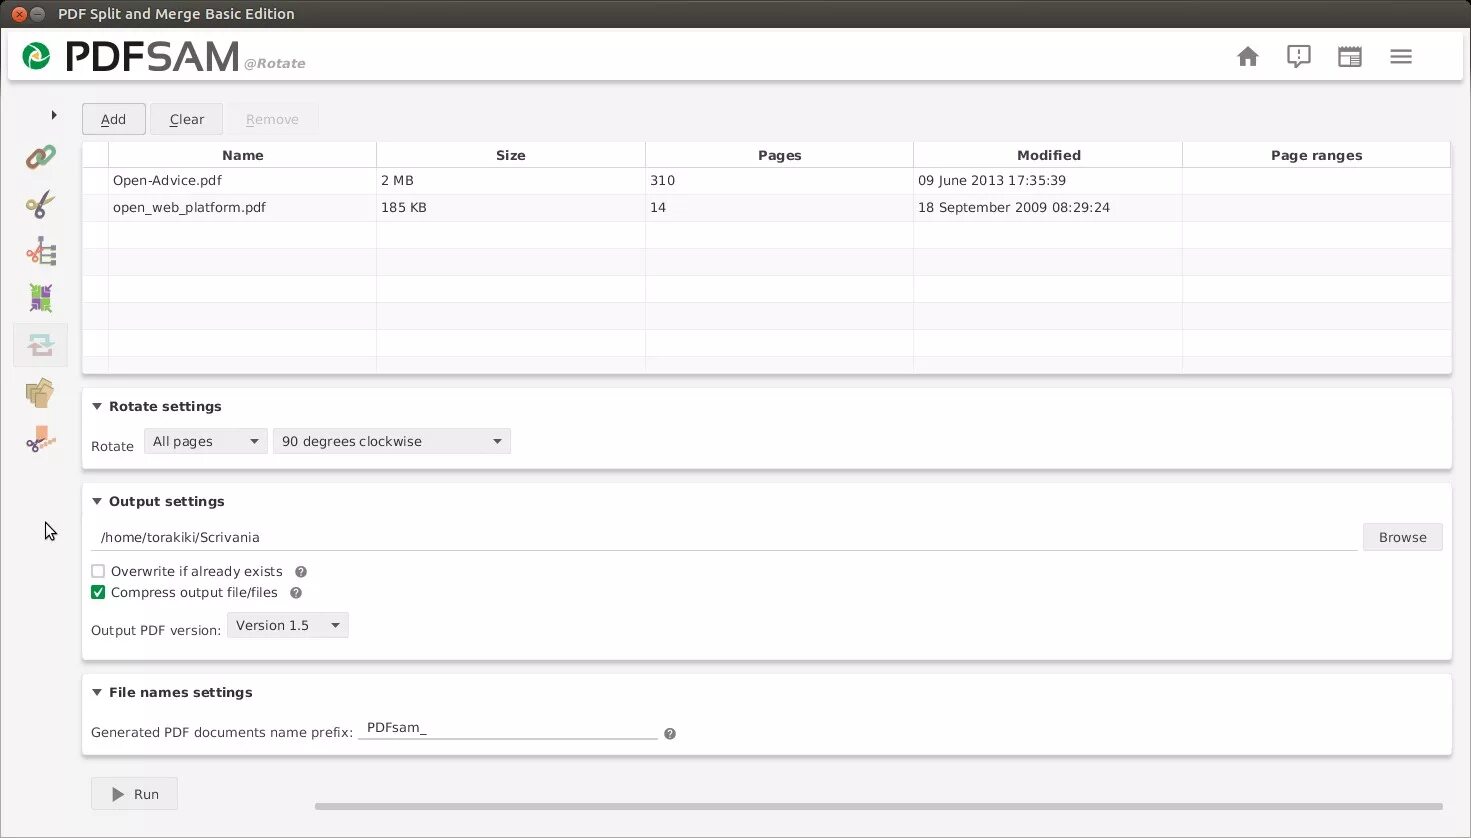Select the Rotate module sidebar icon
The height and width of the screenshot is (838, 1471).
(41, 345)
